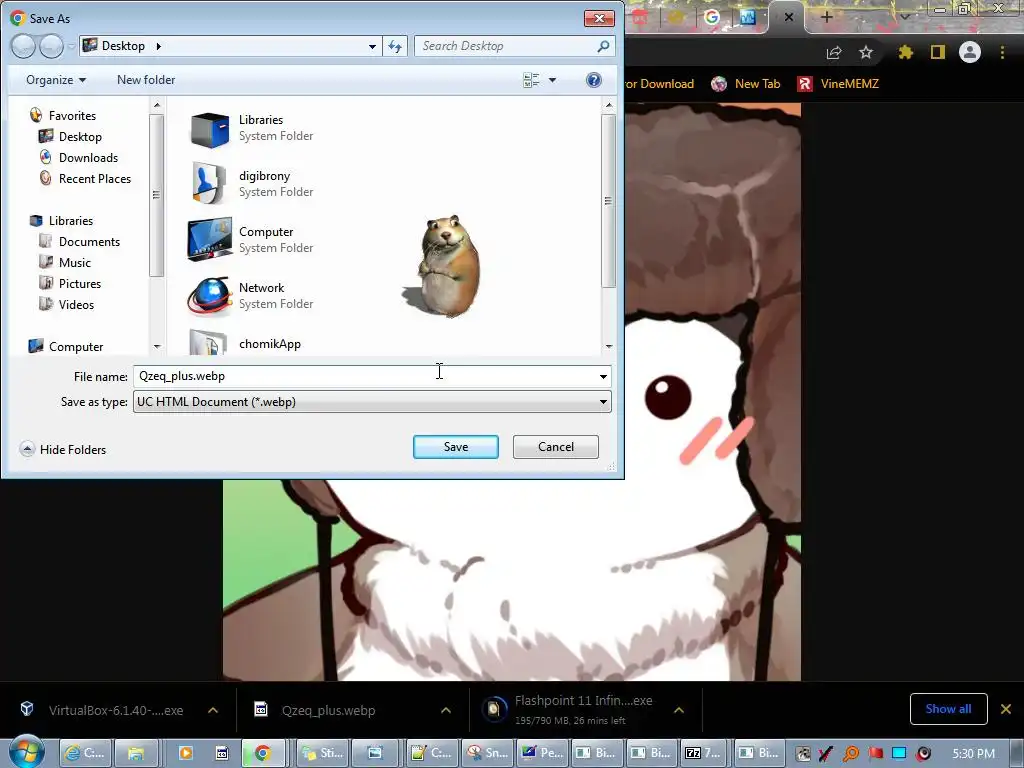Select Libraries in the navigation pane tree
Viewport: 1024px width, 768px height.
pos(71,221)
